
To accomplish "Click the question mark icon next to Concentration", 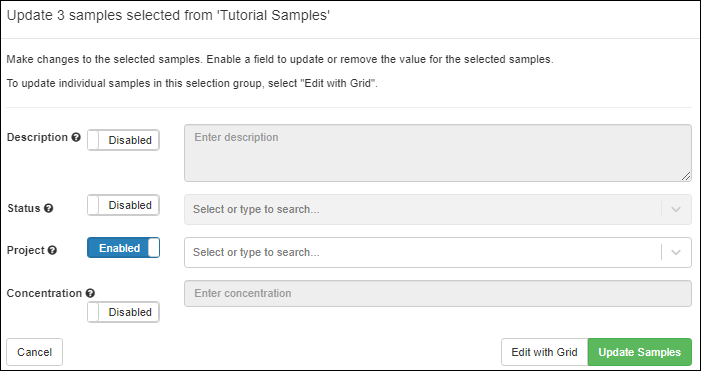I will (x=90, y=293).
